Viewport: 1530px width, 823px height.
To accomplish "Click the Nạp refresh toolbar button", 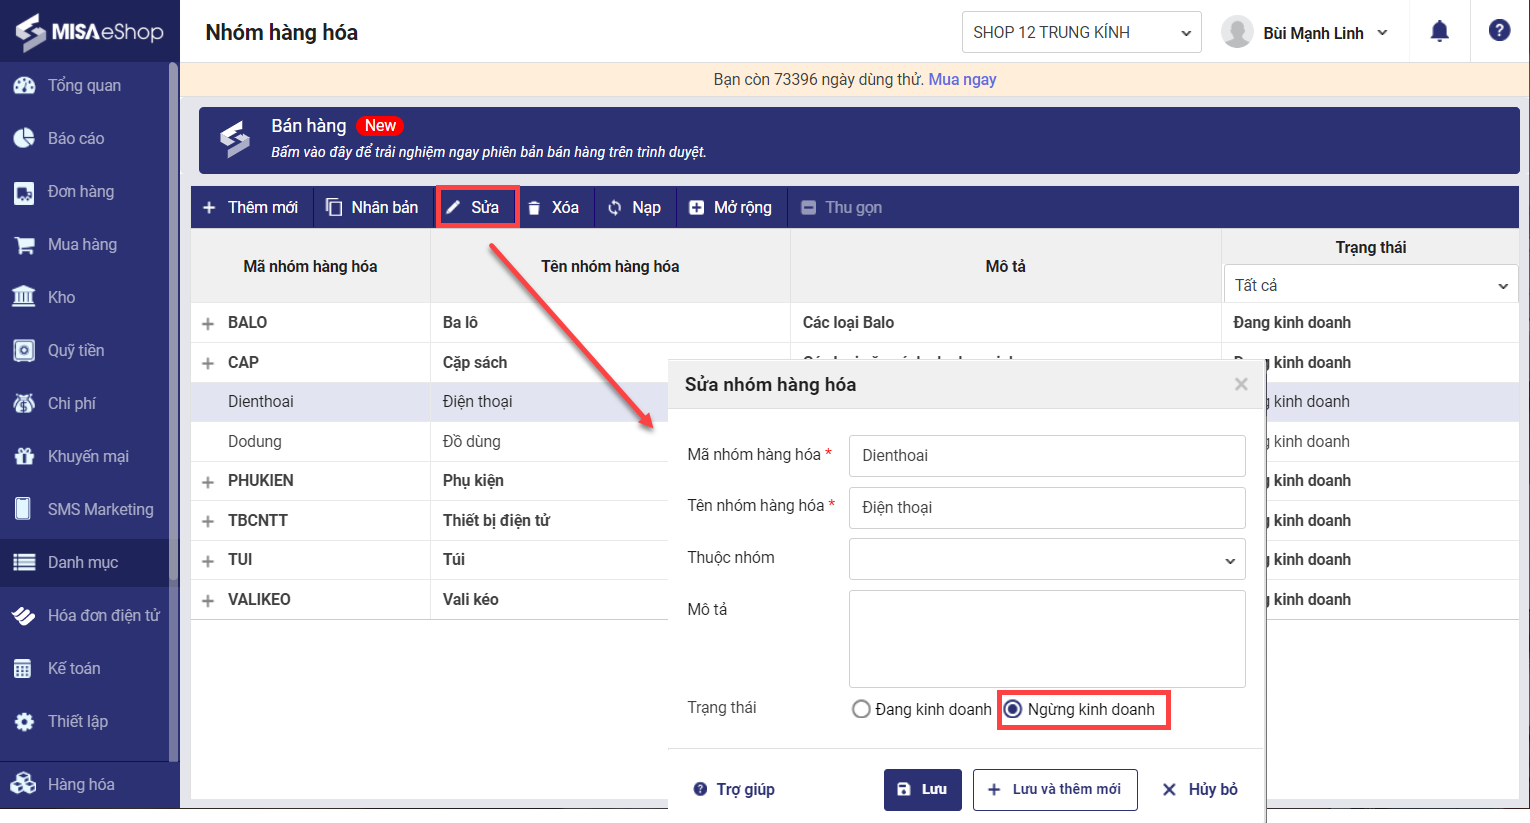I will pos(634,207).
